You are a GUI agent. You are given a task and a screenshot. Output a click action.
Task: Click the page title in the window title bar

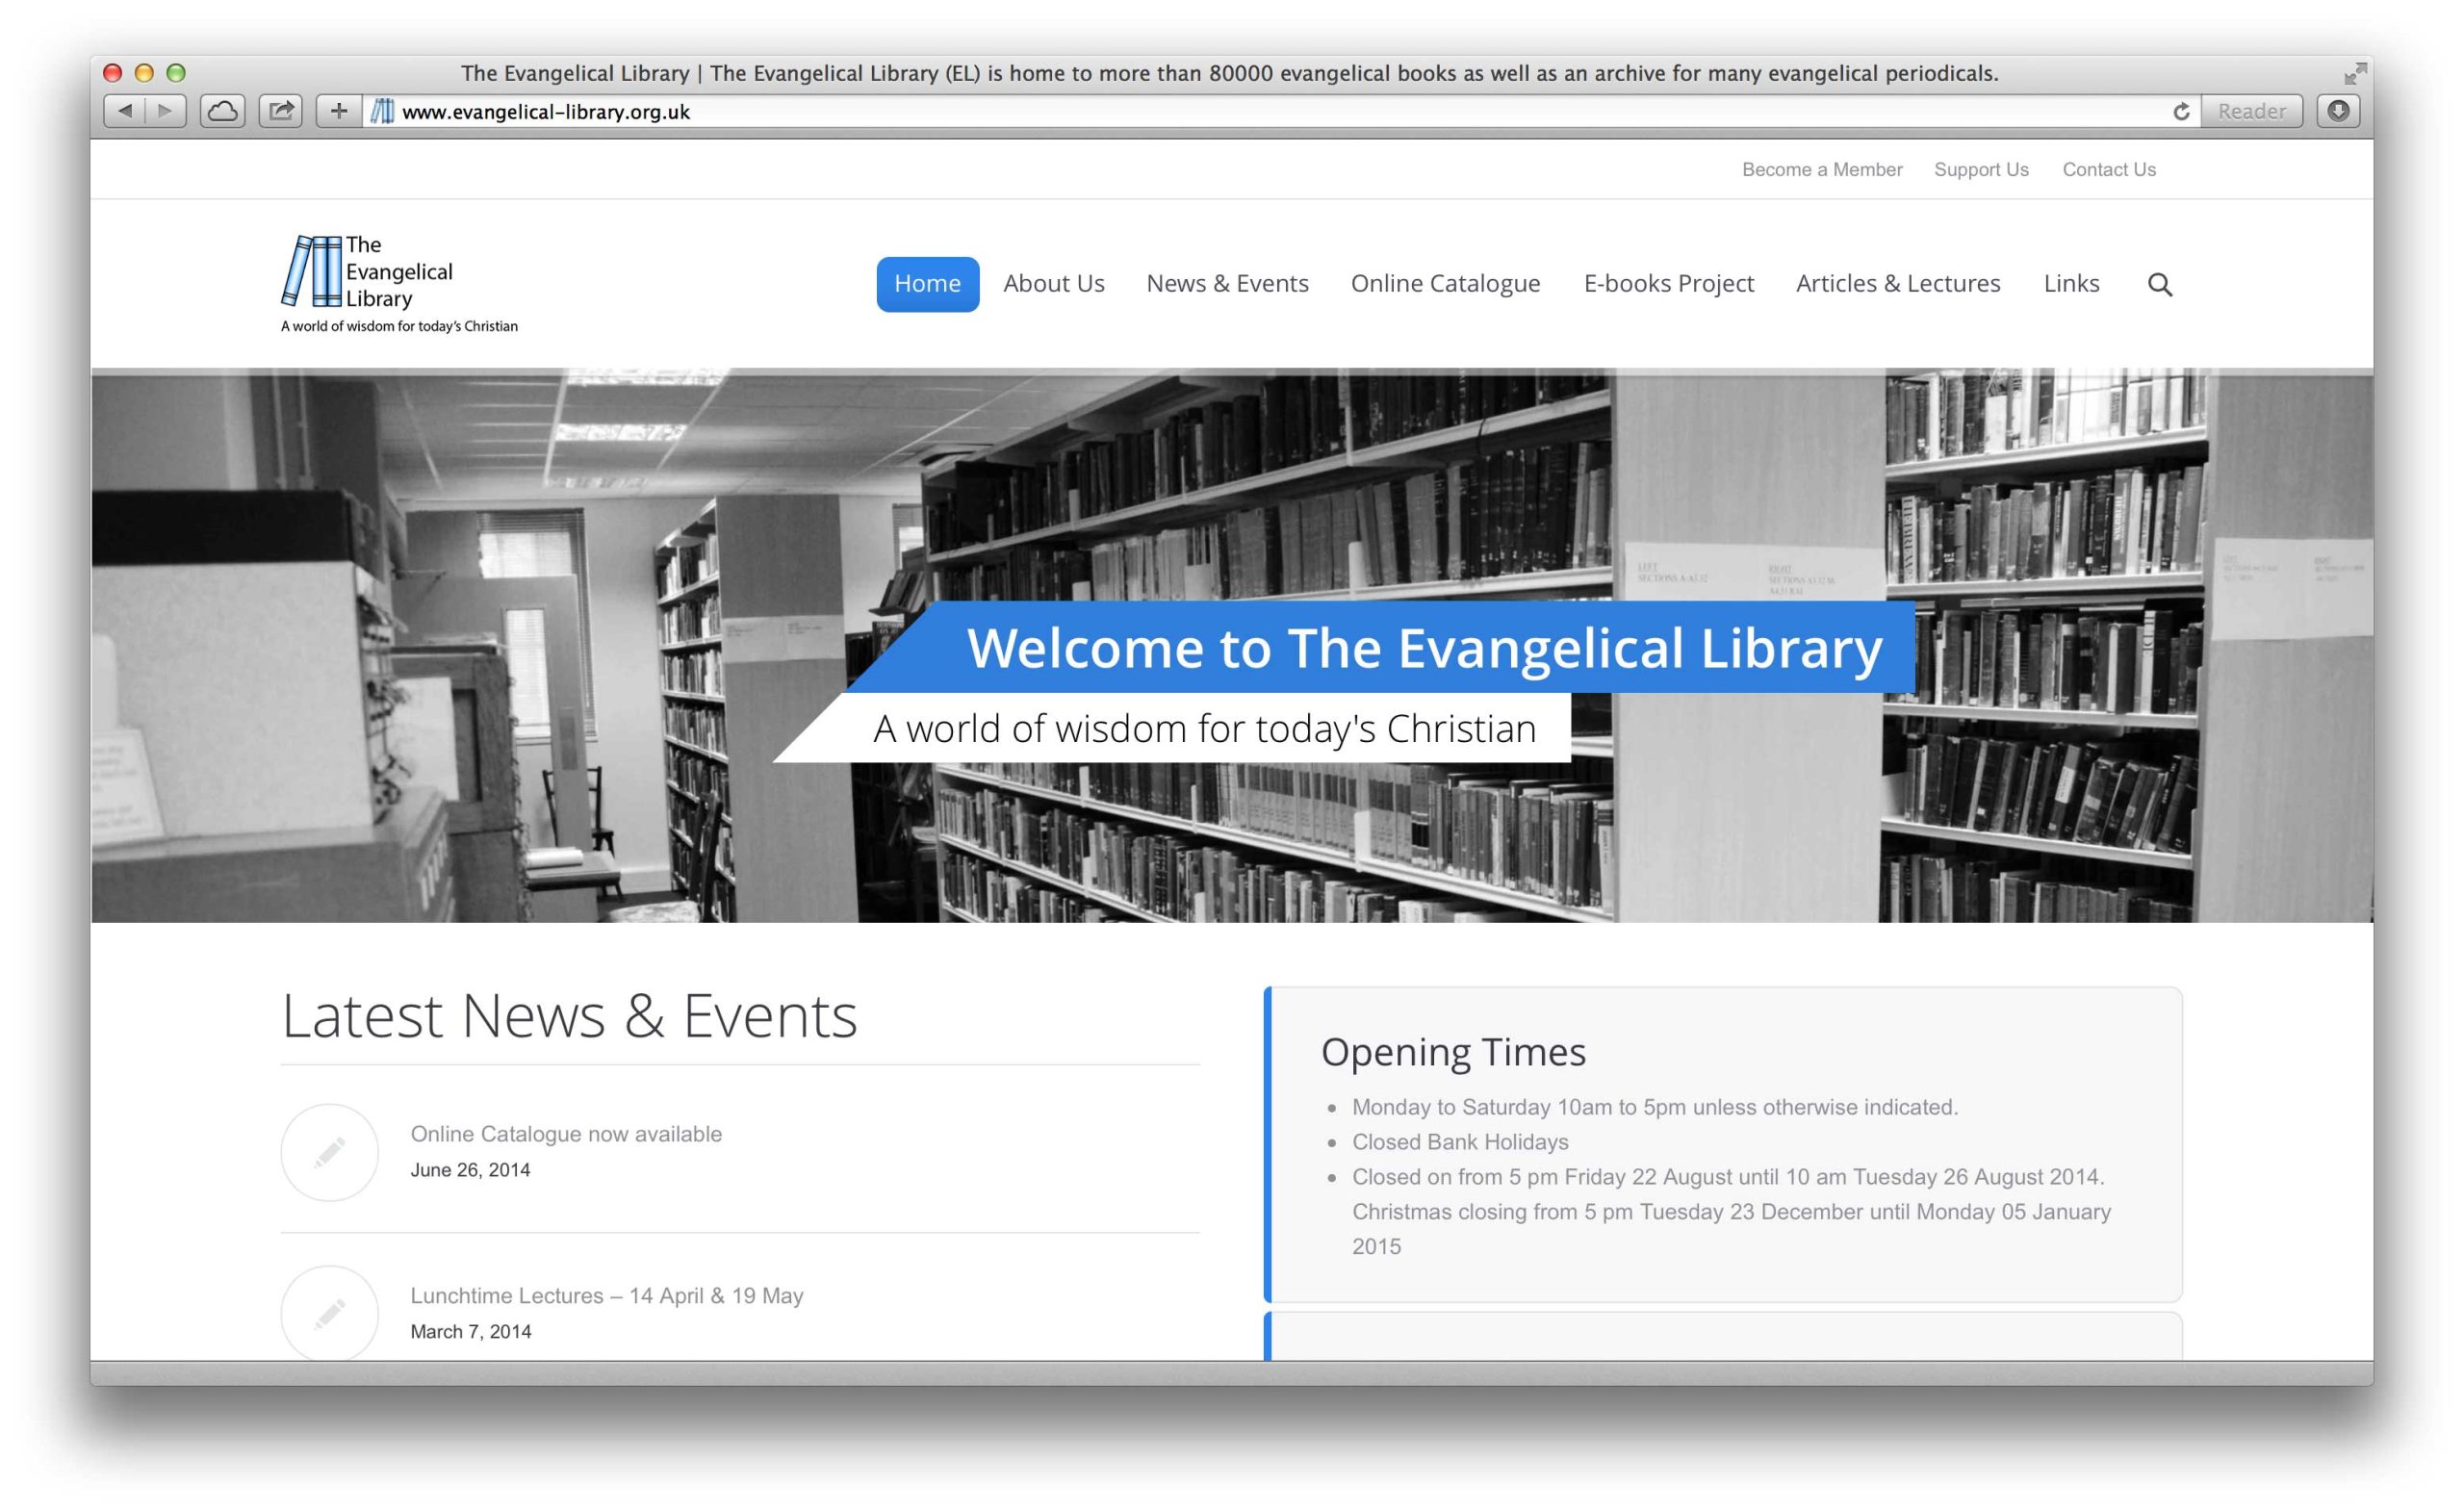tap(1229, 73)
